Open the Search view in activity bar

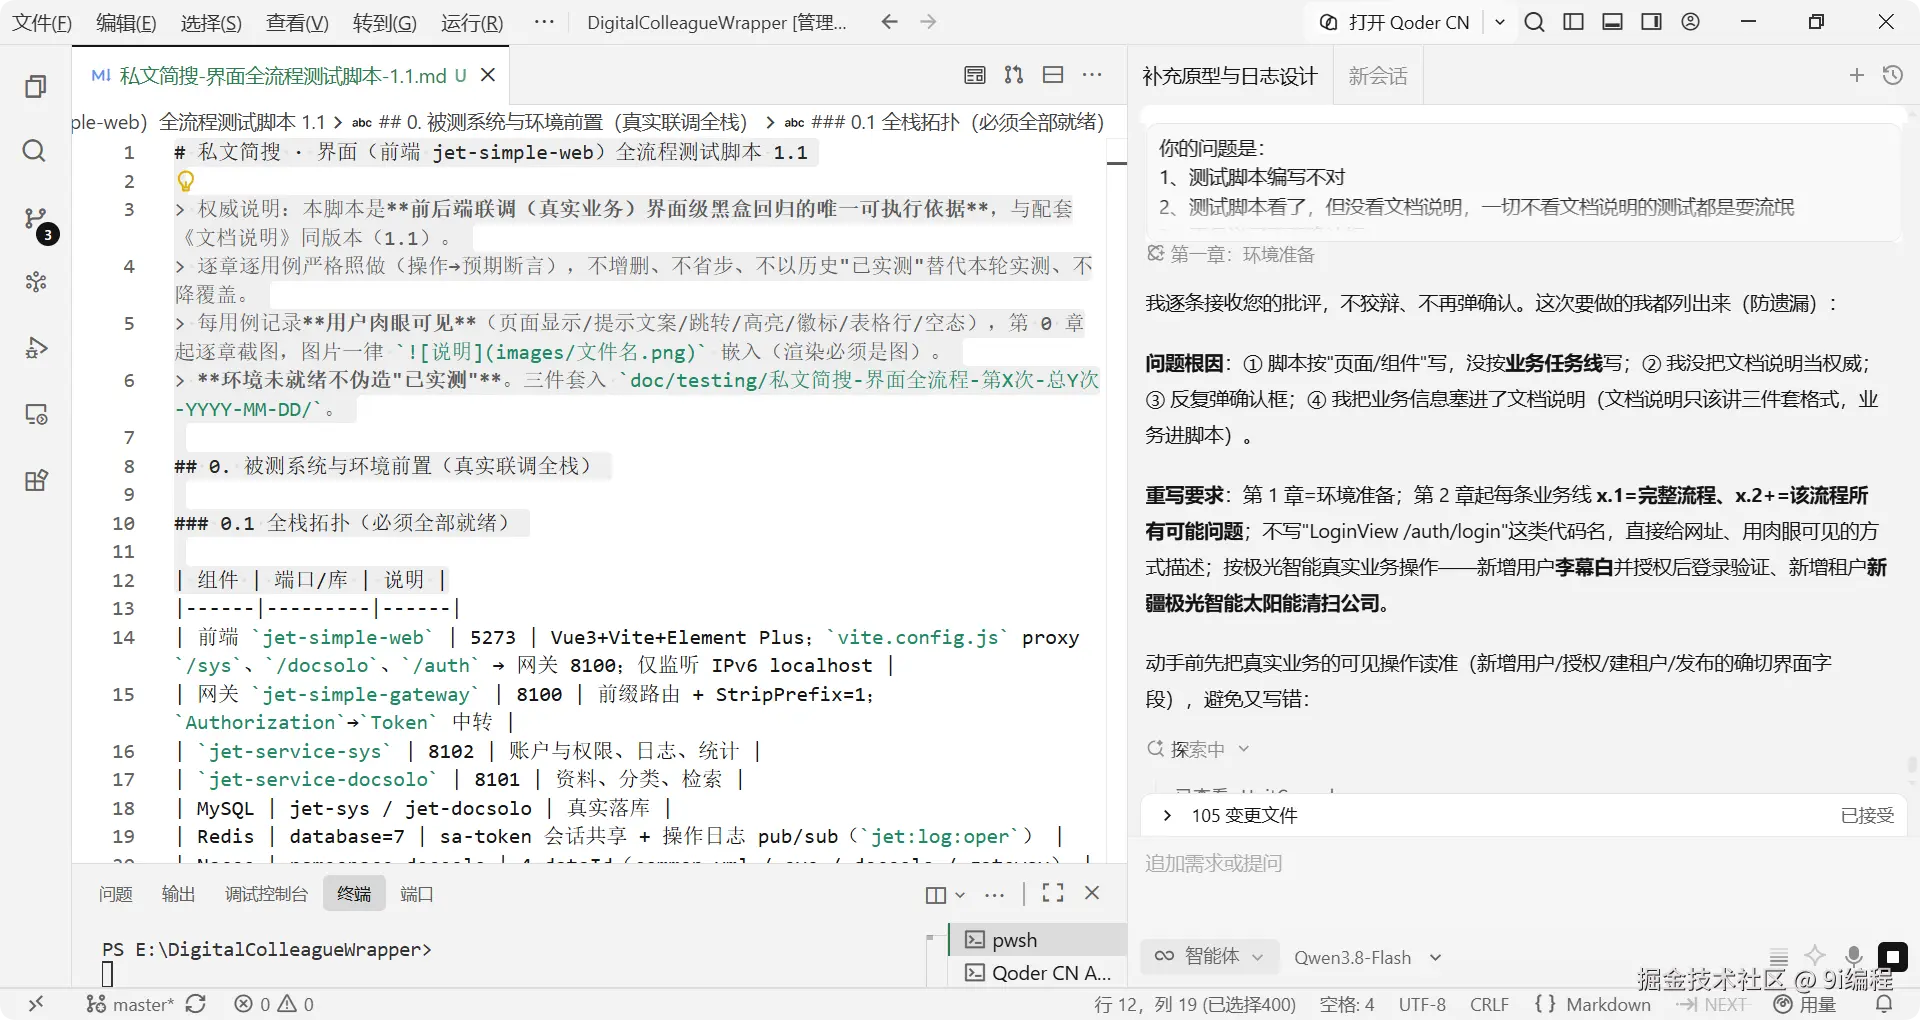pyautogui.click(x=34, y=151)
